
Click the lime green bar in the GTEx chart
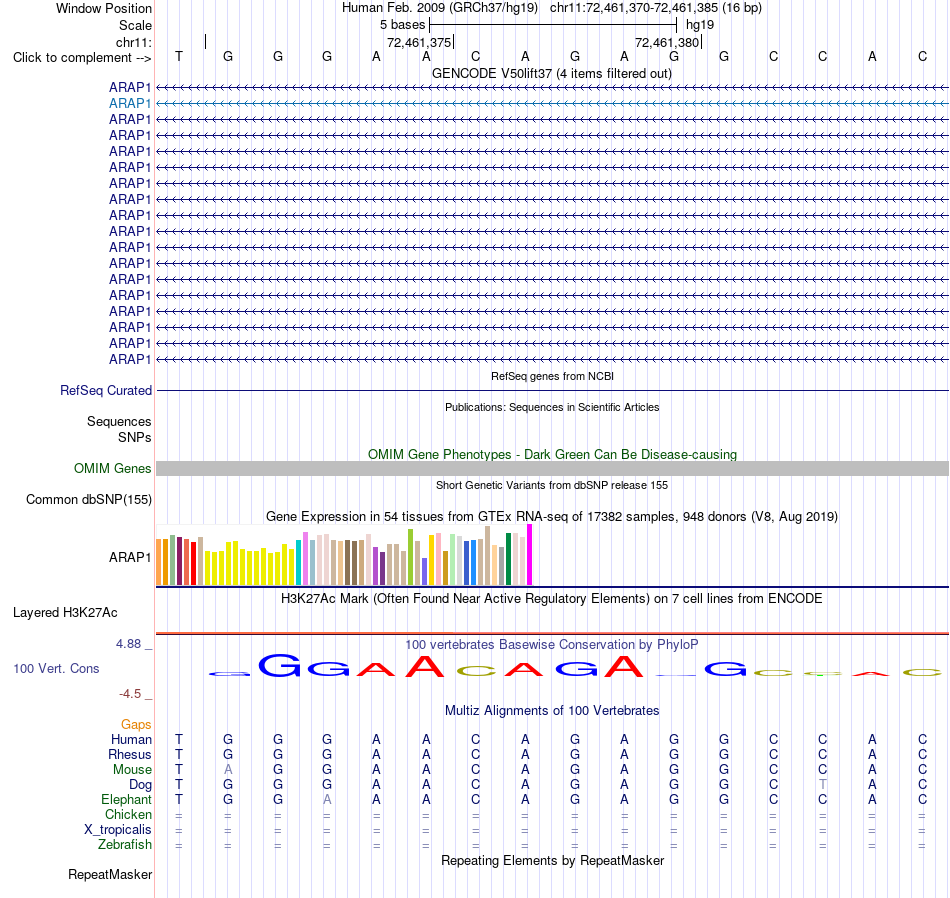(411, 557)
